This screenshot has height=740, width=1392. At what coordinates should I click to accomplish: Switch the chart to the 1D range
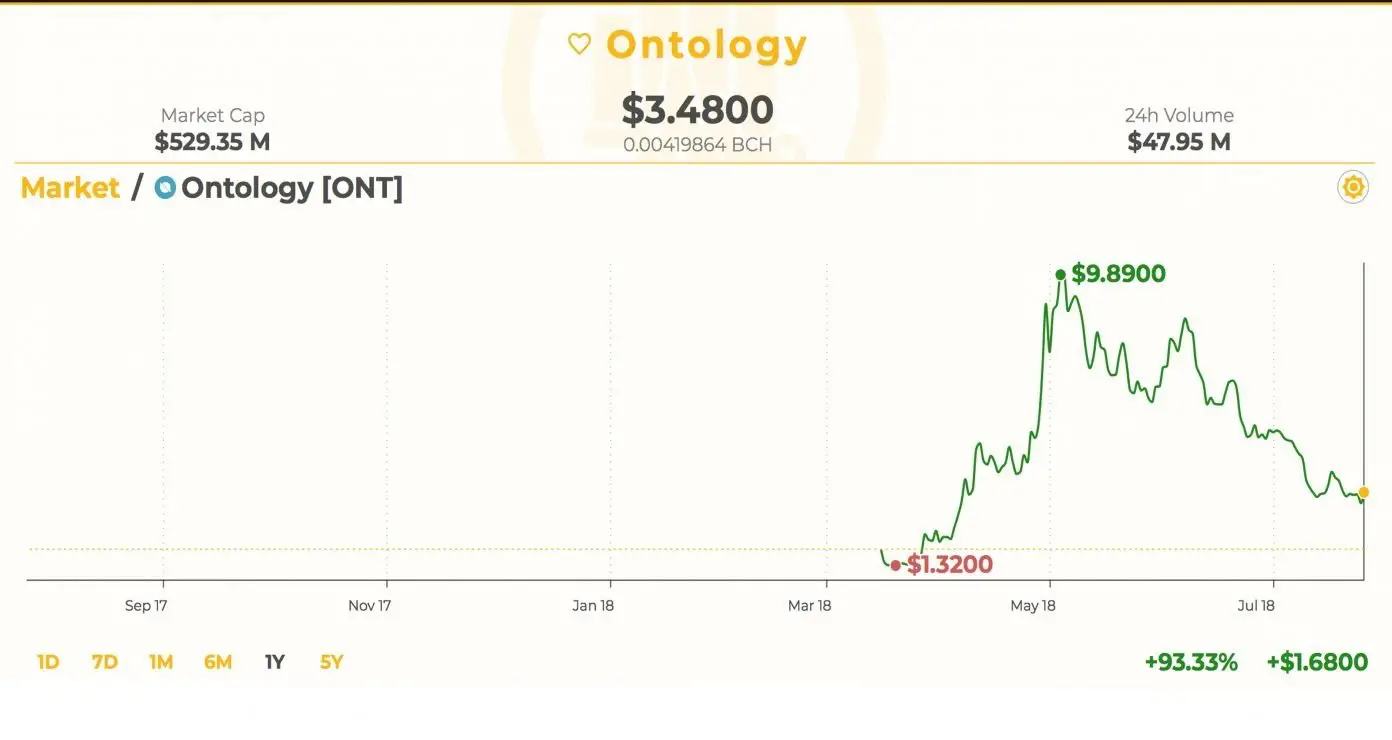[x=48, y=662]
